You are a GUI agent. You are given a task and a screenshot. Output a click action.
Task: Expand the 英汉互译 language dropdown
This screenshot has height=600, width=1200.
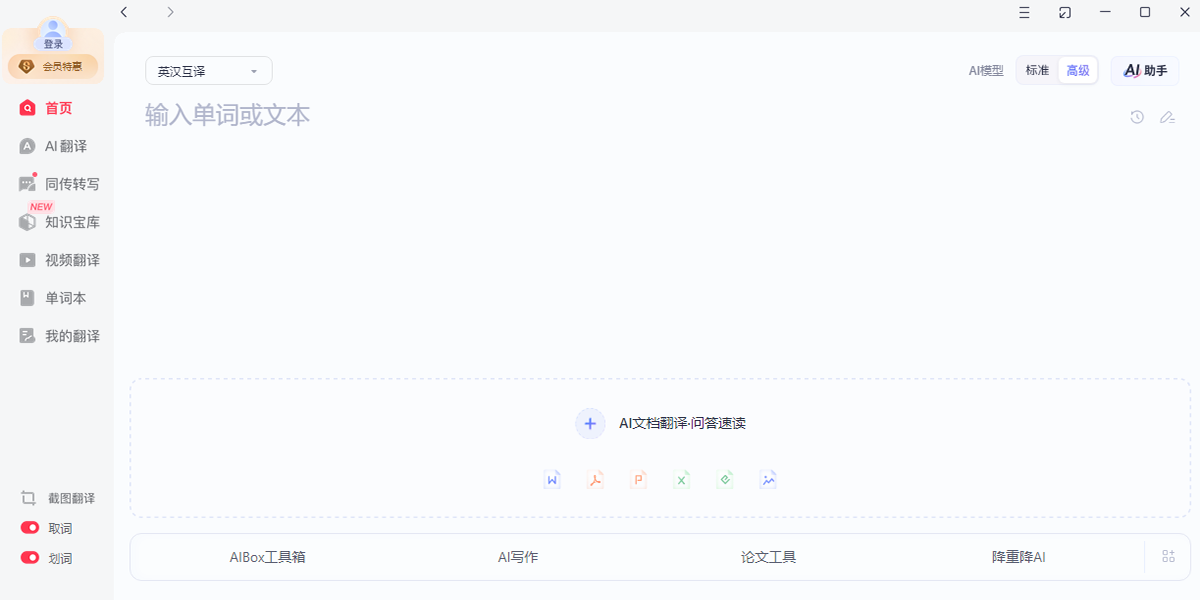click(x=209, y=71)
